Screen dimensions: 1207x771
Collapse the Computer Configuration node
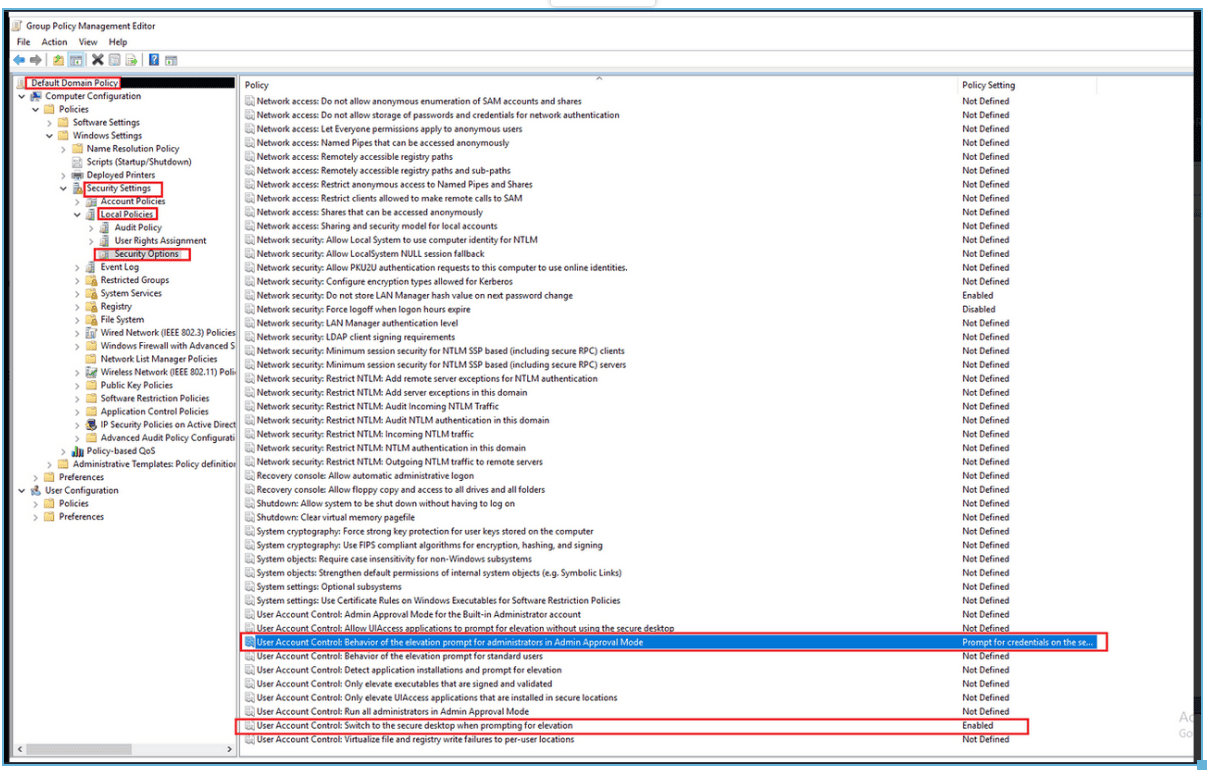22,97
